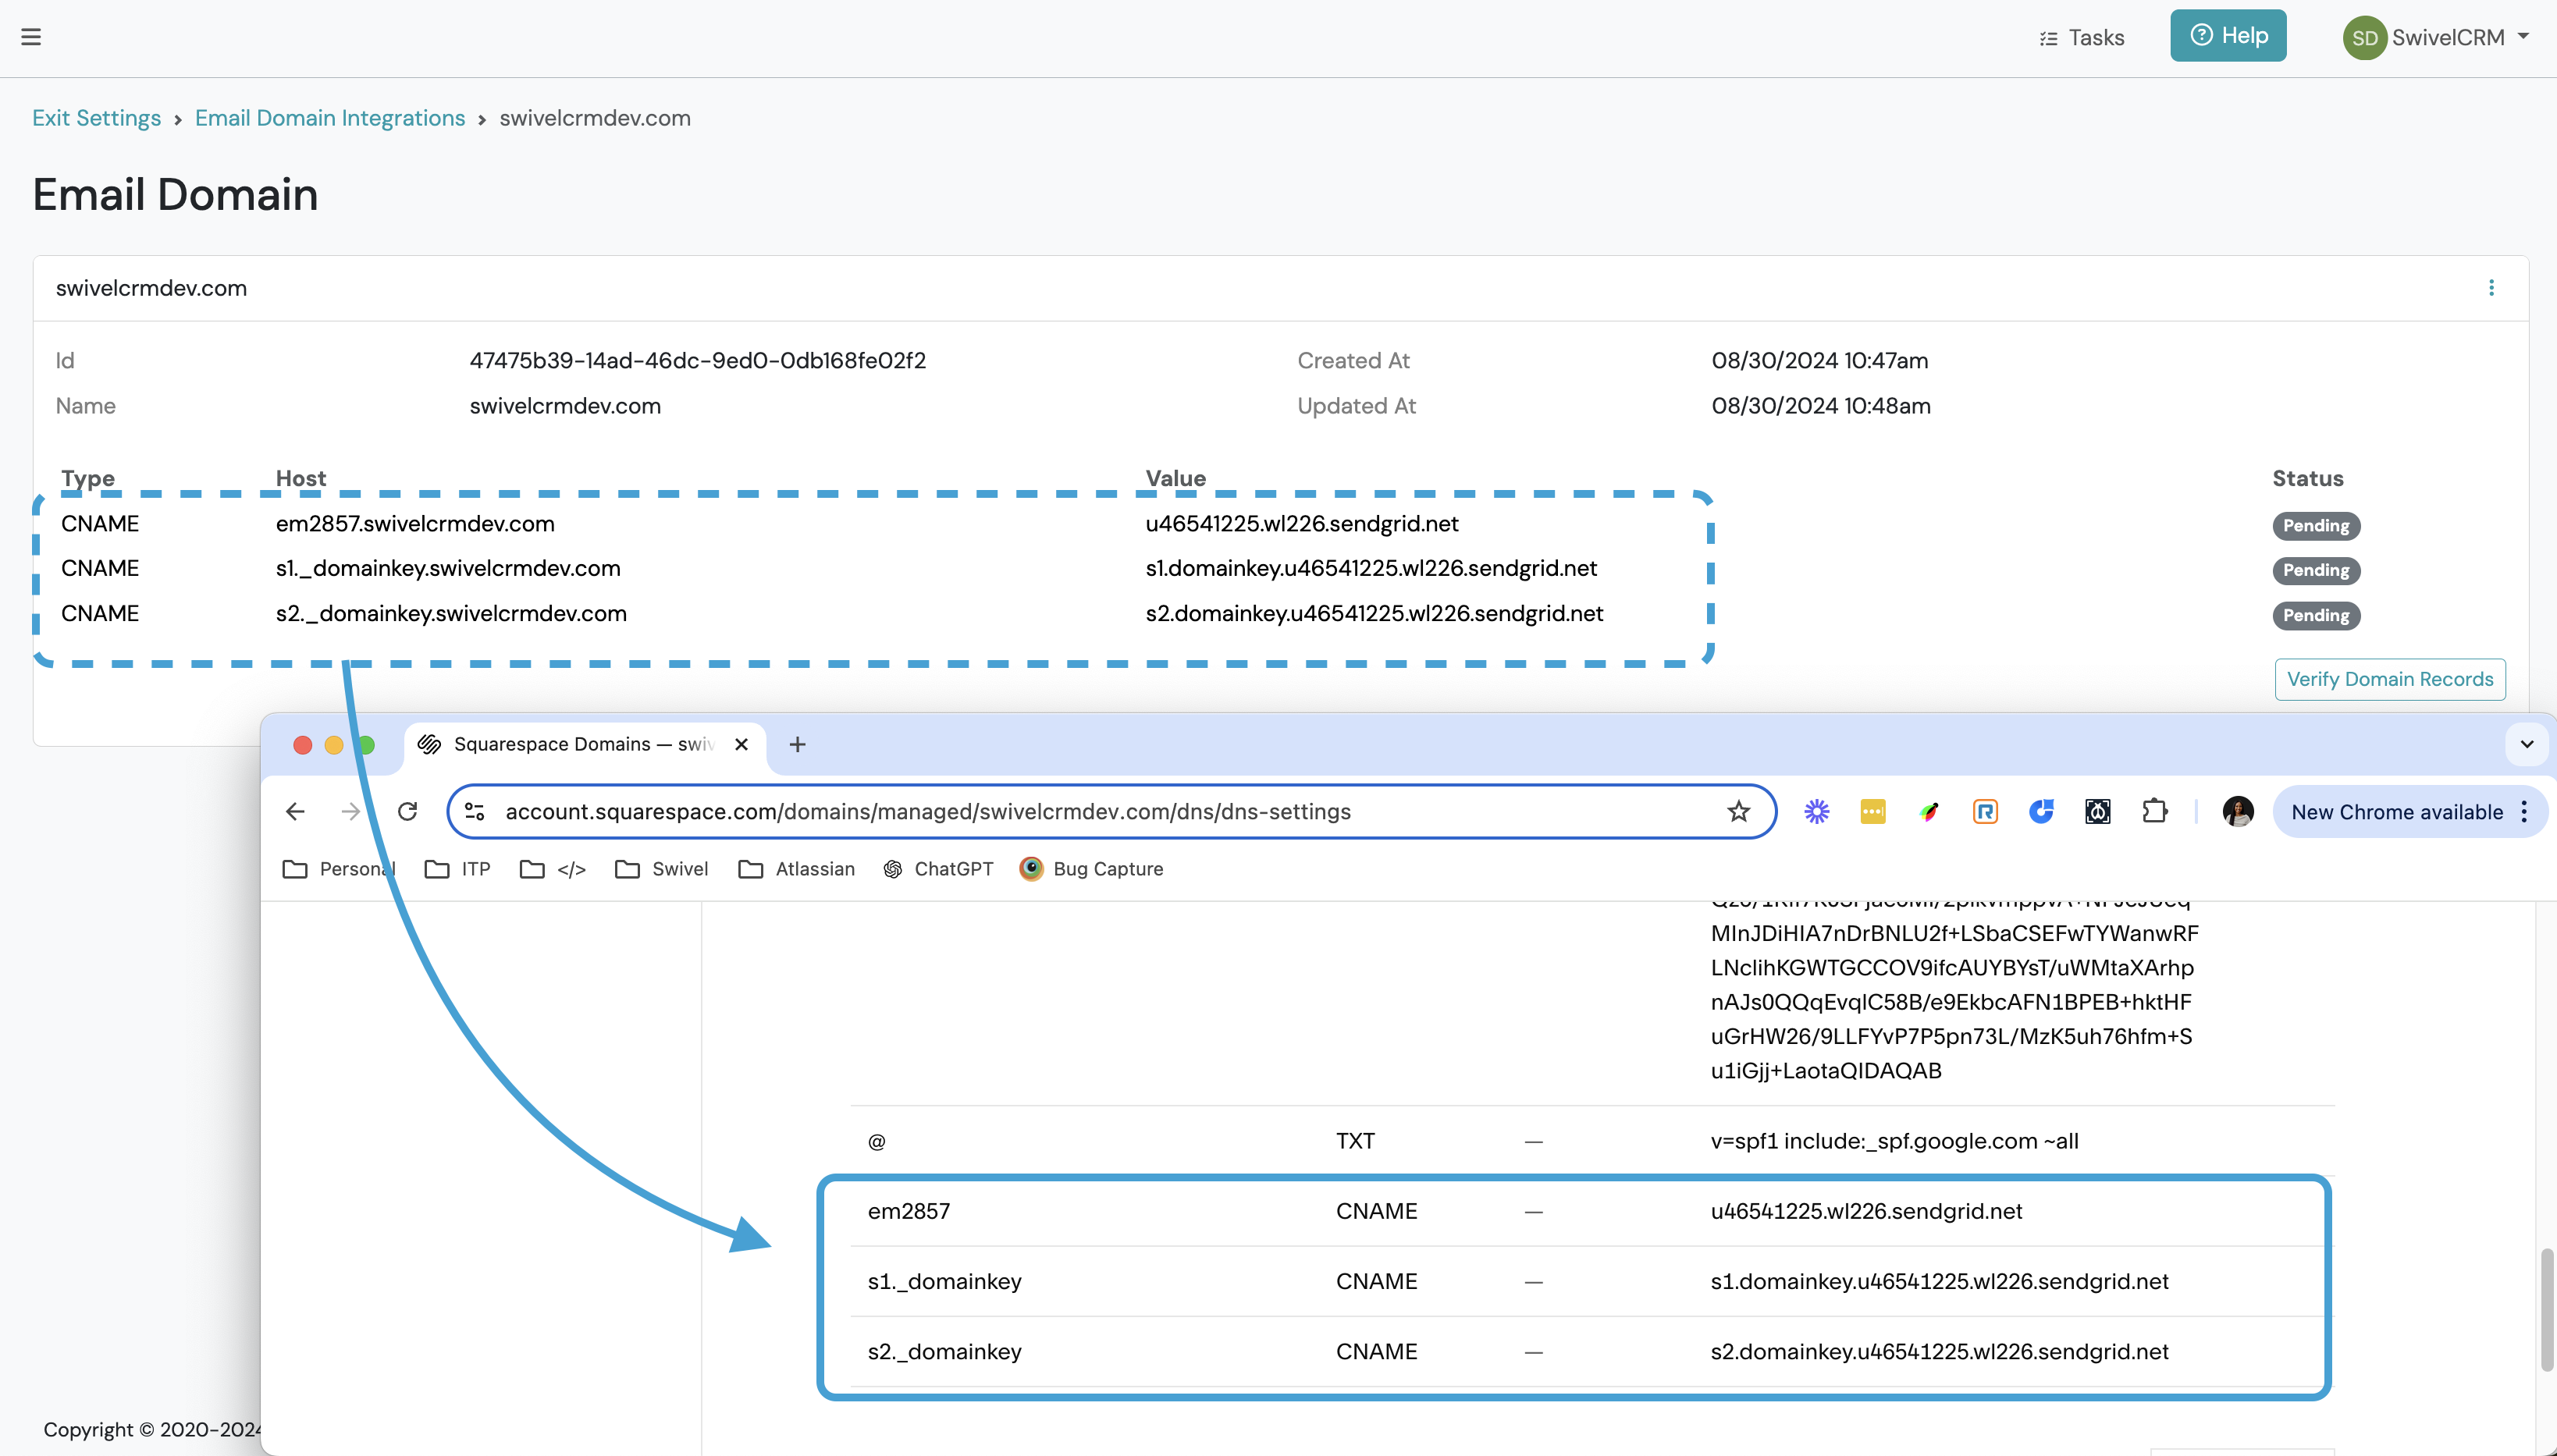Open the ITP bookmarks folder
This screenshot has height=1456, width=2557.
pos(458,869)
